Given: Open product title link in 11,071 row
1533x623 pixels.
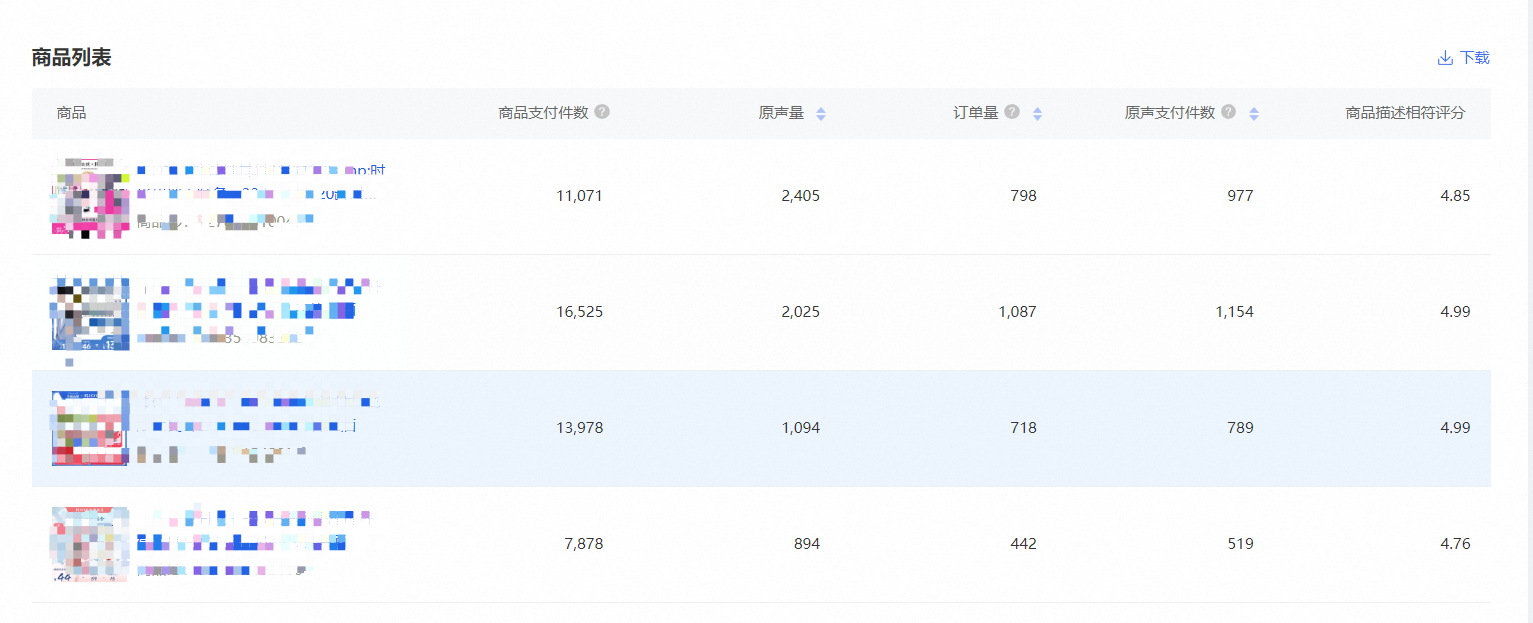Looking at the screenshot, I should 260,183.
